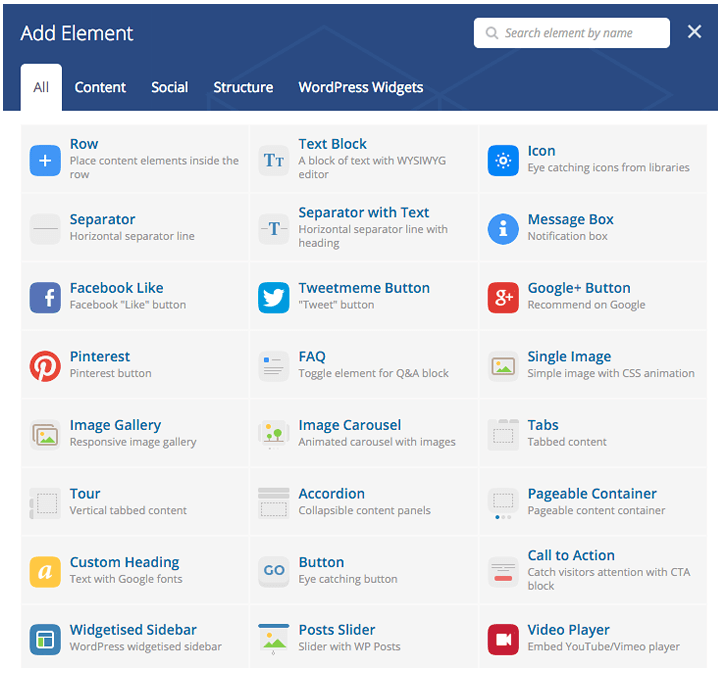
Task: Switch to the Structure tab
Action: pos(243,87)
